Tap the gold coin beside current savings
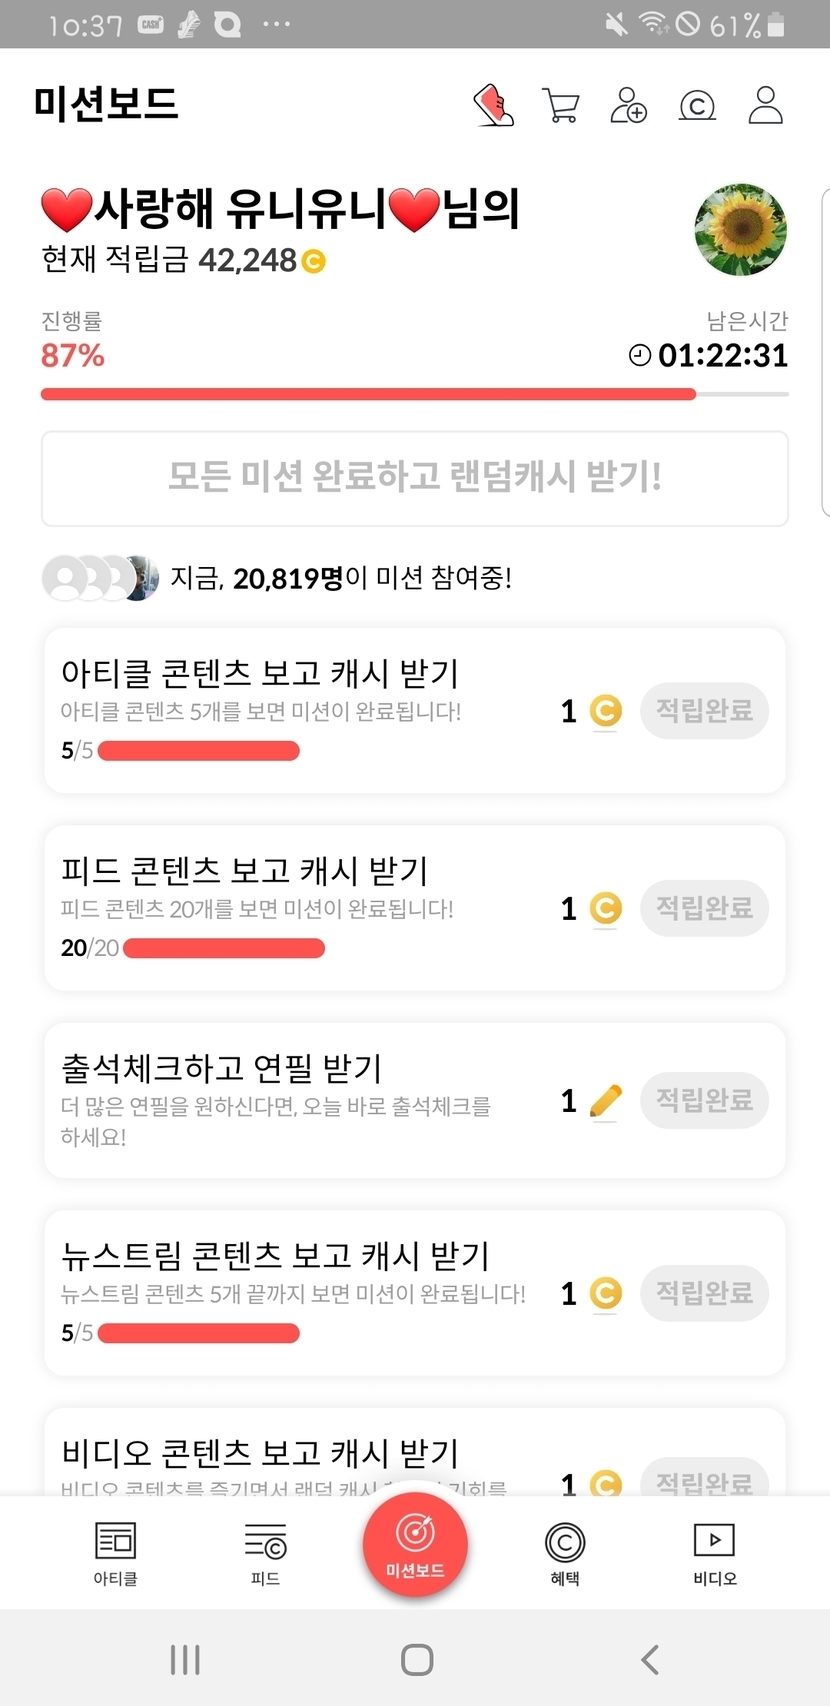Viewport: 830px width, 1706px height. pos(314,262)
